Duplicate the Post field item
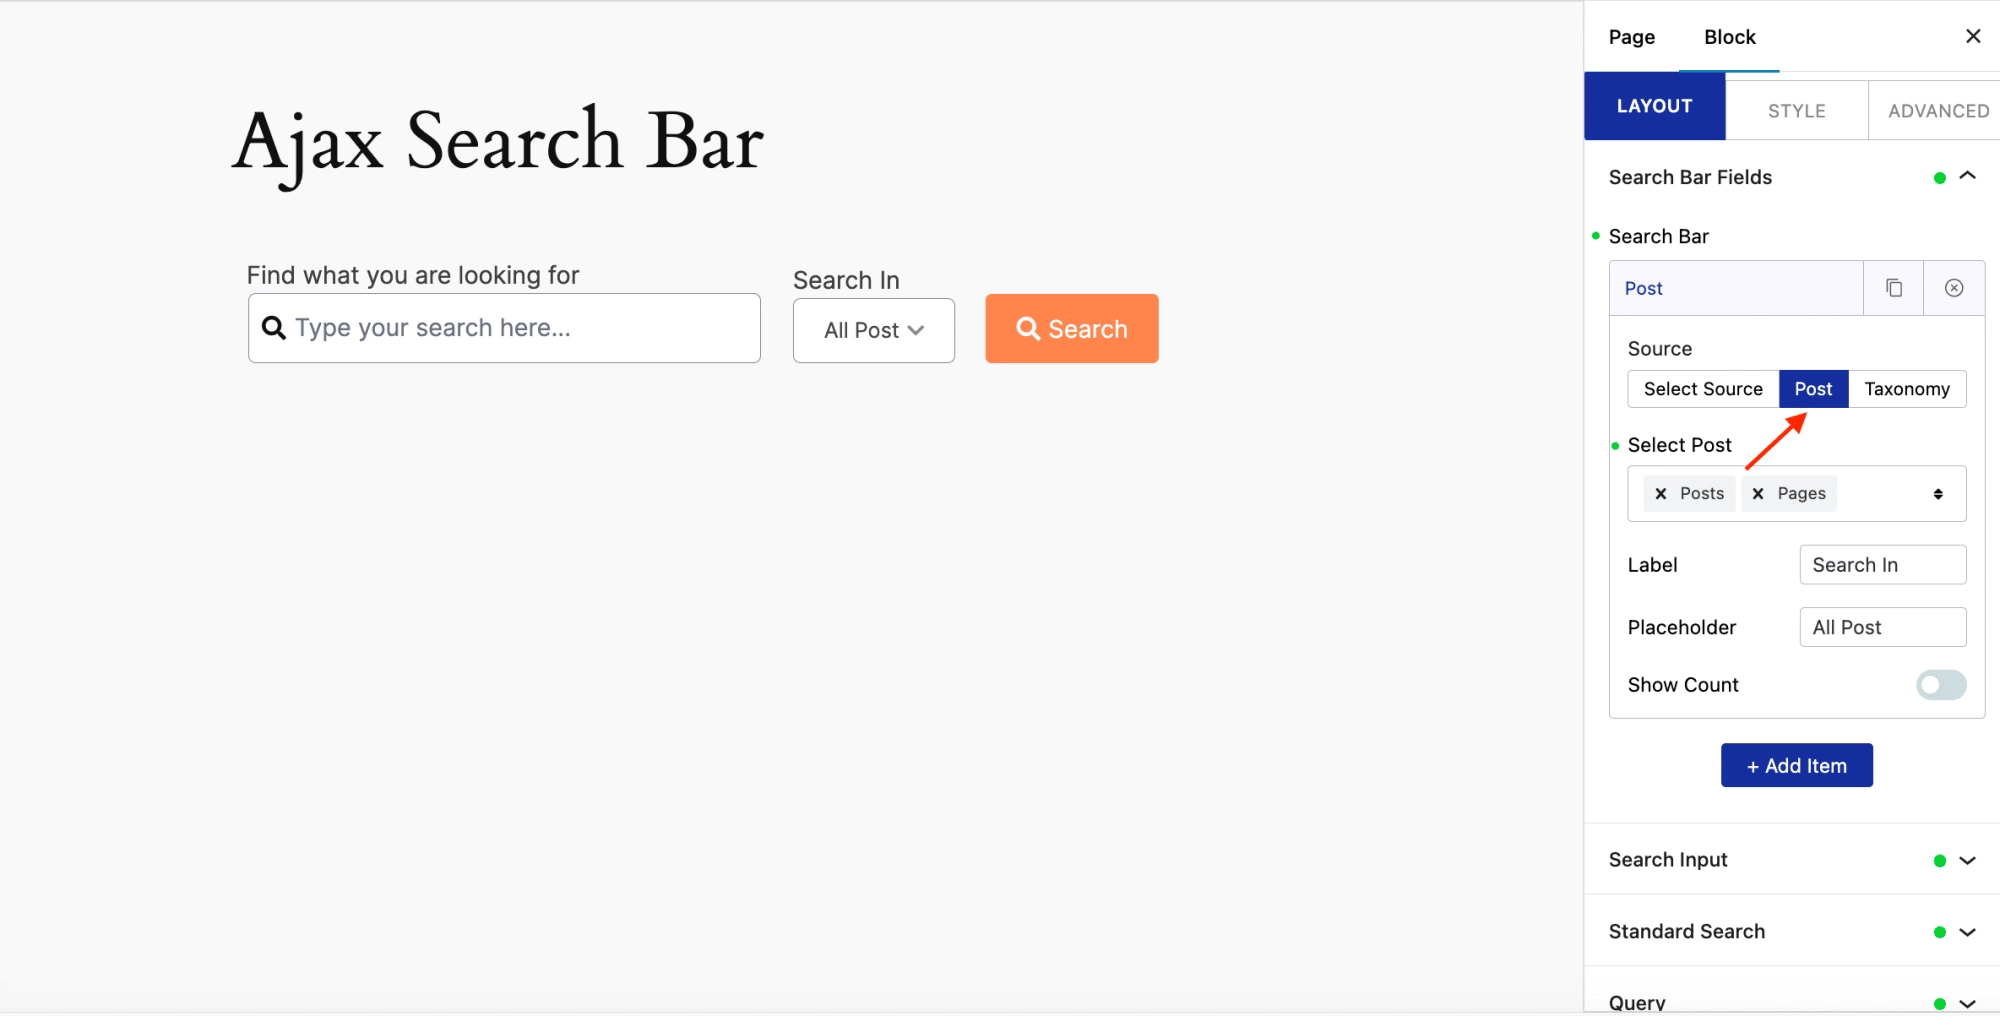This screenshot has width=2000, height=1016. click(1893, 288)
